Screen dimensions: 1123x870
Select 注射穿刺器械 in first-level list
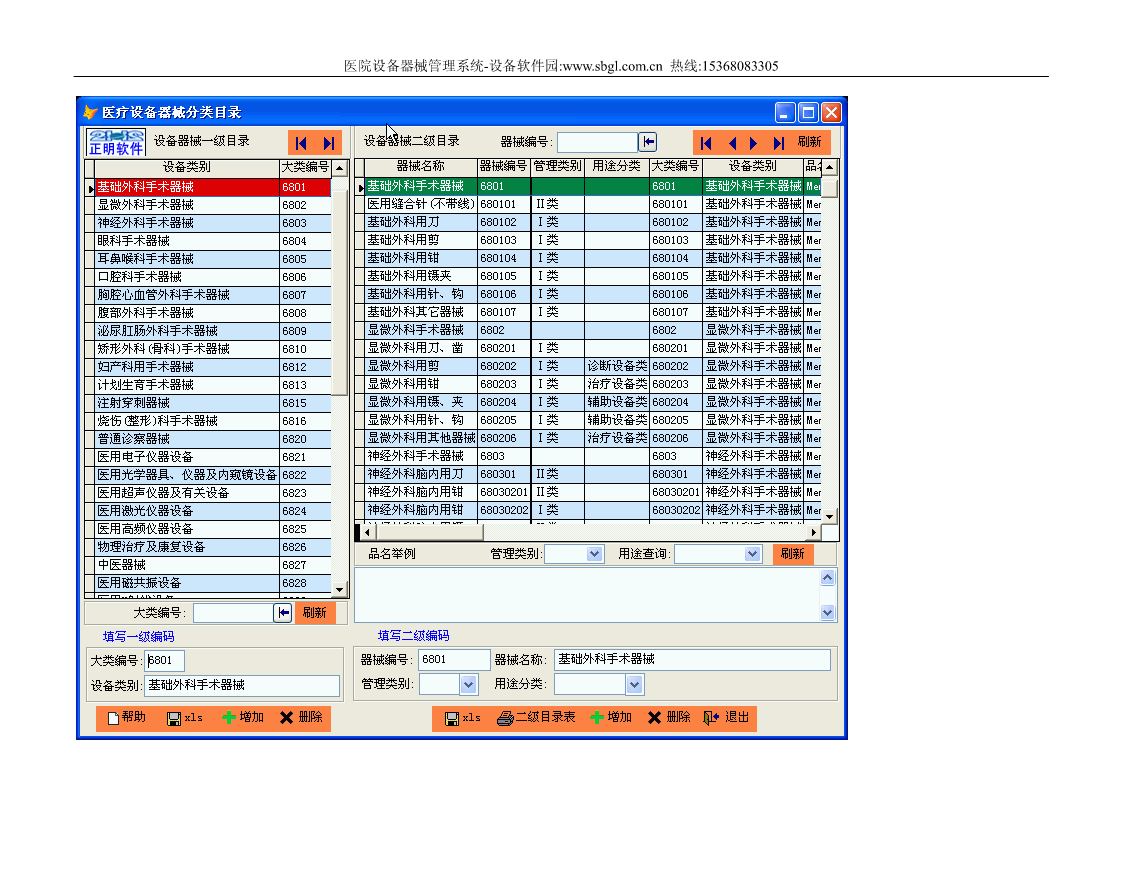click(213, 402)
